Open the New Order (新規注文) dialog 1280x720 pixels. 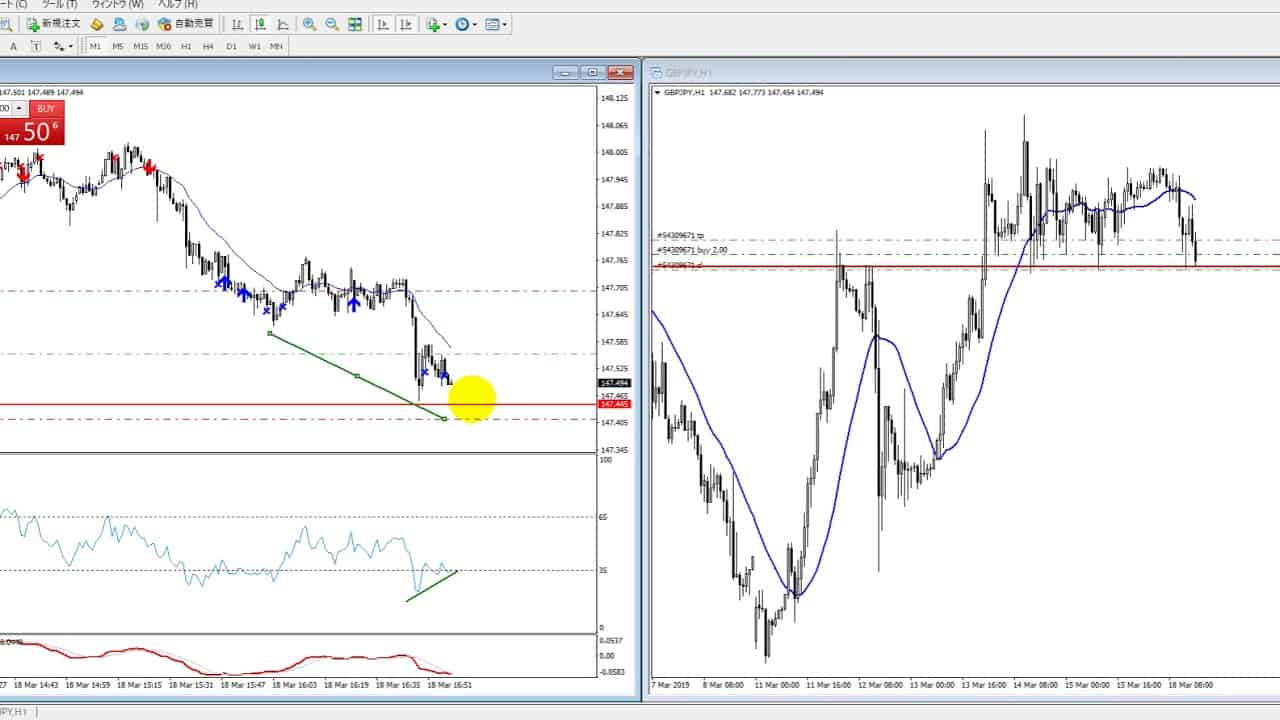53,24
